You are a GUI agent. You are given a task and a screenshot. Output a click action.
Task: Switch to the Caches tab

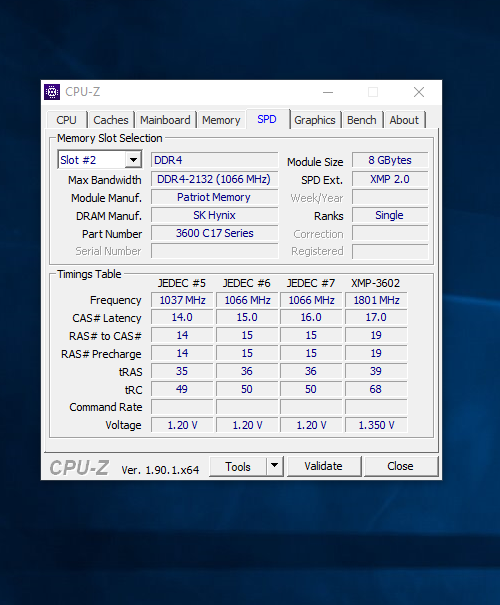point(111,120)
